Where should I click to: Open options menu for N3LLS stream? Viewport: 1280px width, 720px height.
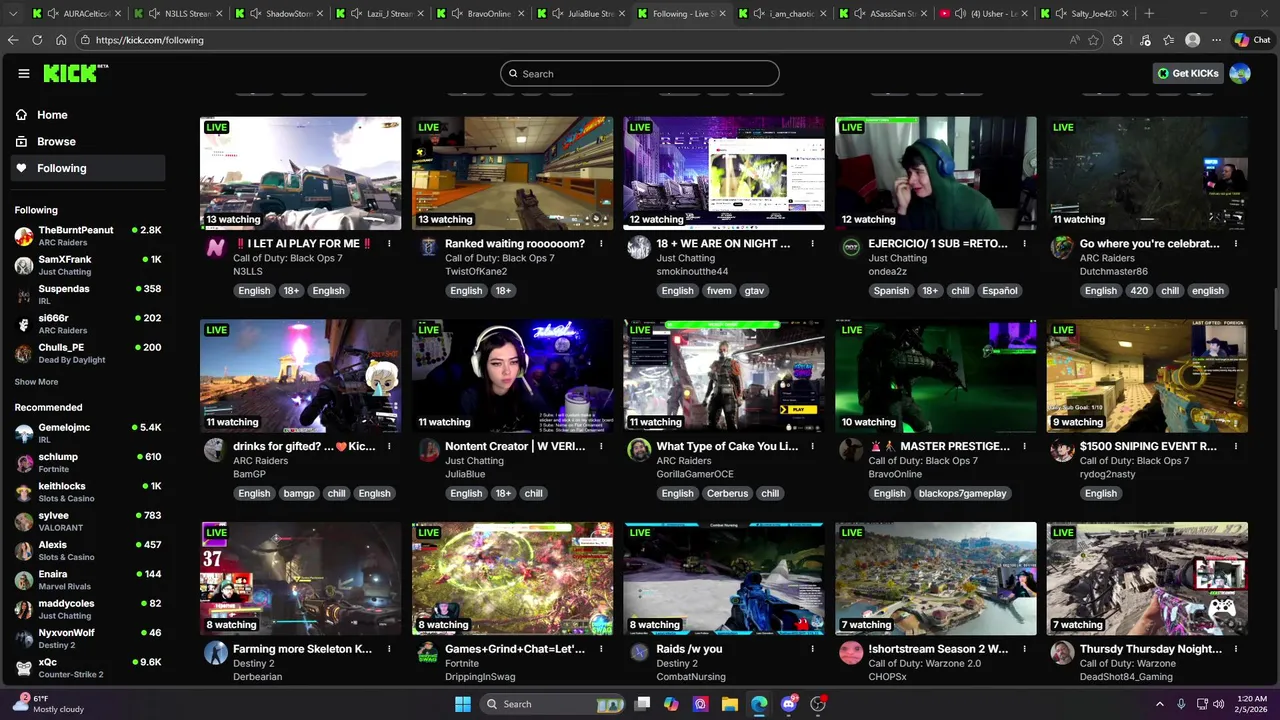point(389,244)
